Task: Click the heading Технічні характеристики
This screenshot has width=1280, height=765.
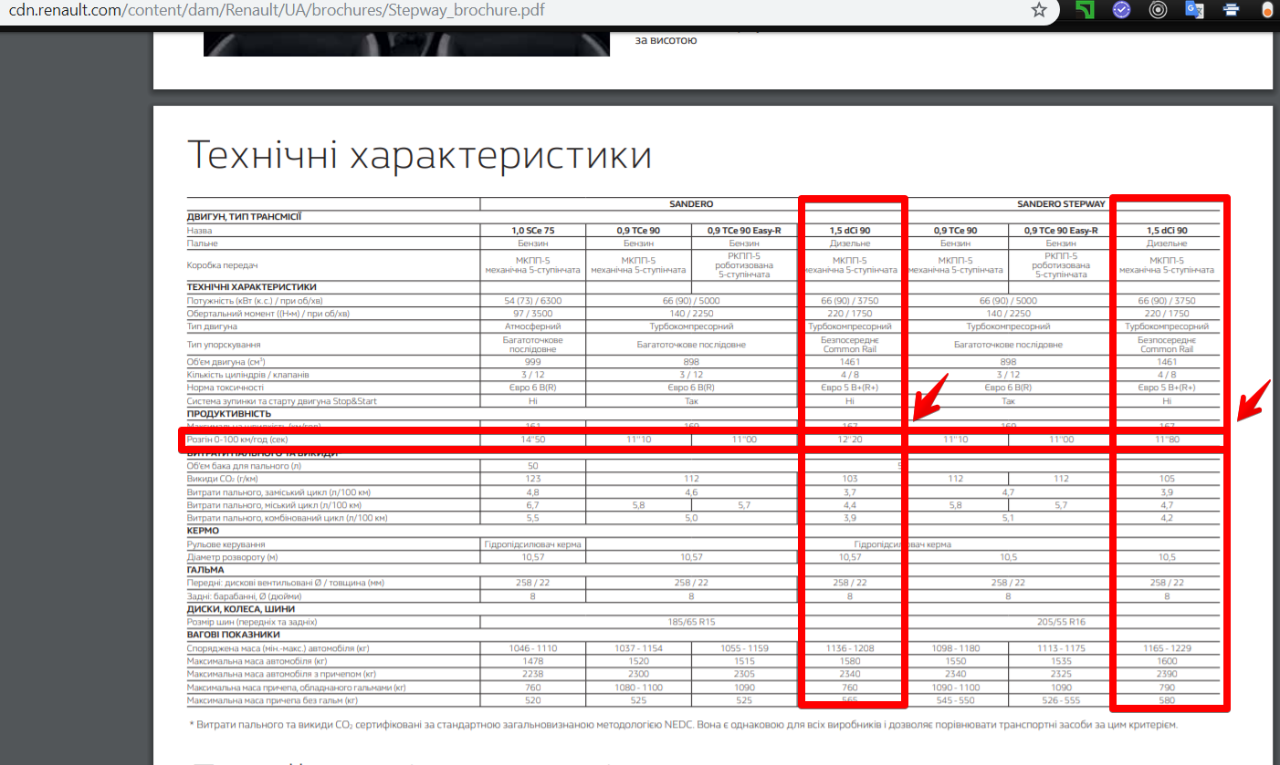Action: [x=419, y=155]
